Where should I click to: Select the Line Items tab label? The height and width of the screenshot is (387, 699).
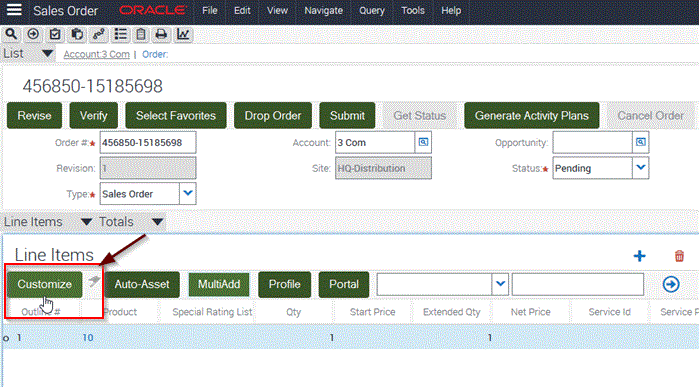click(33, 222)
